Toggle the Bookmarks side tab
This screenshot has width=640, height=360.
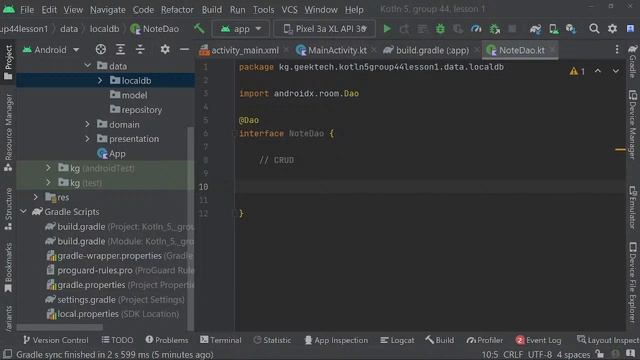8,268
